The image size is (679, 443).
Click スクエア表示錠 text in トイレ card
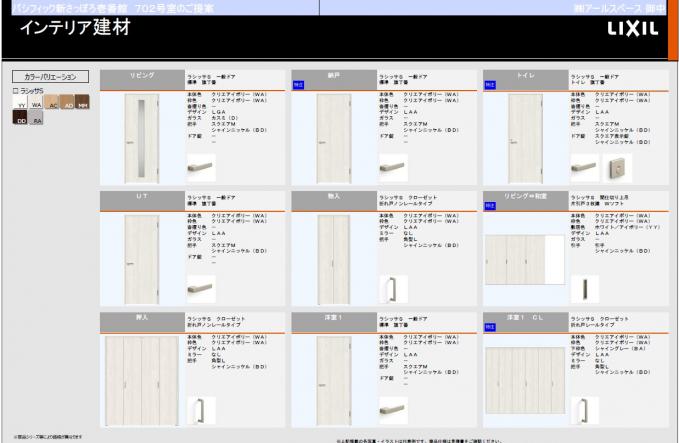point(611,136)
